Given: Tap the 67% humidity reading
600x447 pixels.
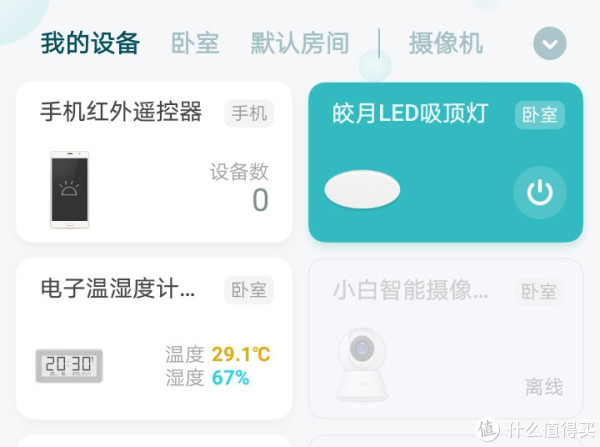Looking at the screenshot, I should click(231, 378).
